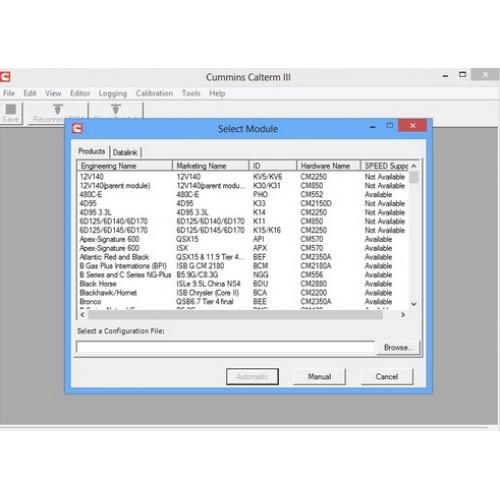Click the Manual button
The width and height of the screenshot is (500, 500).
(319, 376)
